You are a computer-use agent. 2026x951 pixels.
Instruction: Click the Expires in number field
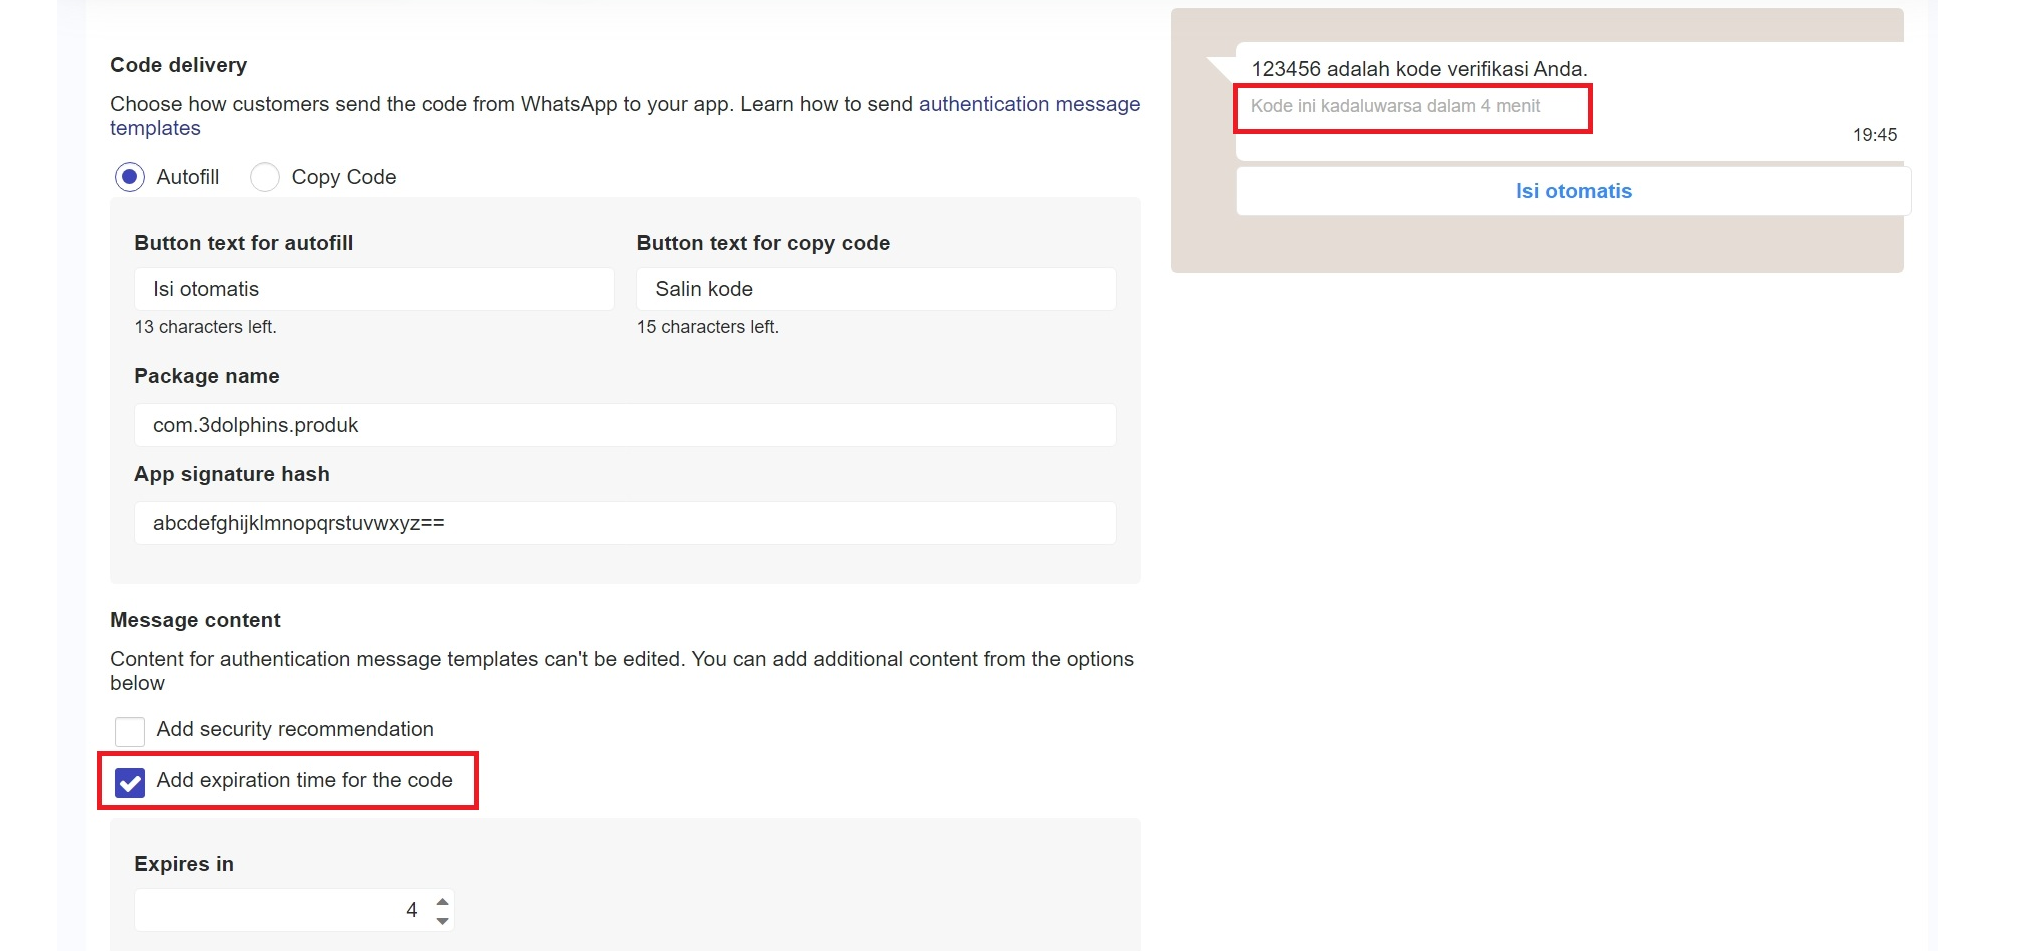(280, 910)
